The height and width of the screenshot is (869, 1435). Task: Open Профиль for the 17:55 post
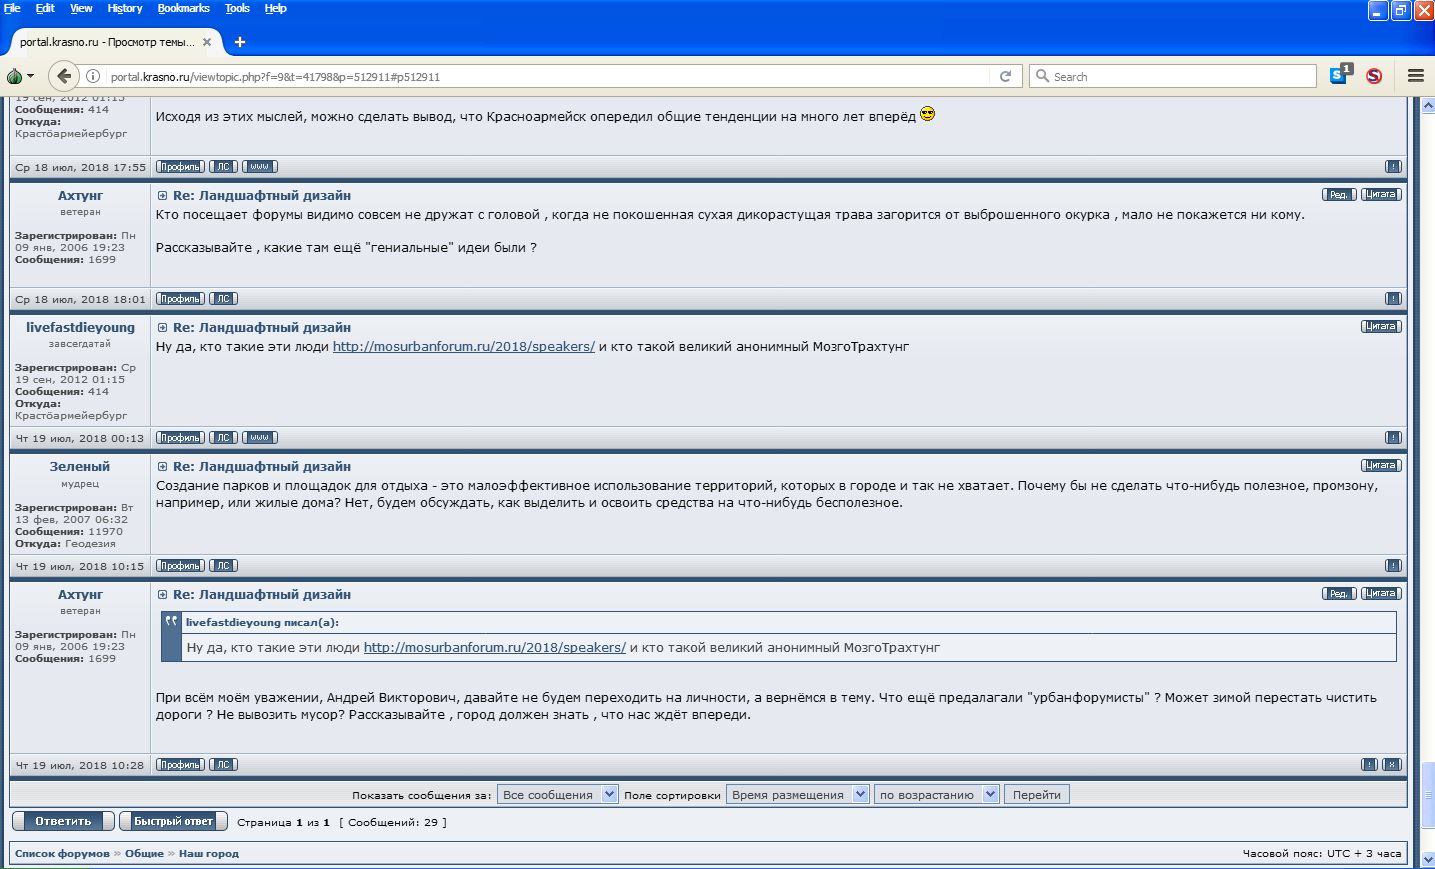(180, 167)
